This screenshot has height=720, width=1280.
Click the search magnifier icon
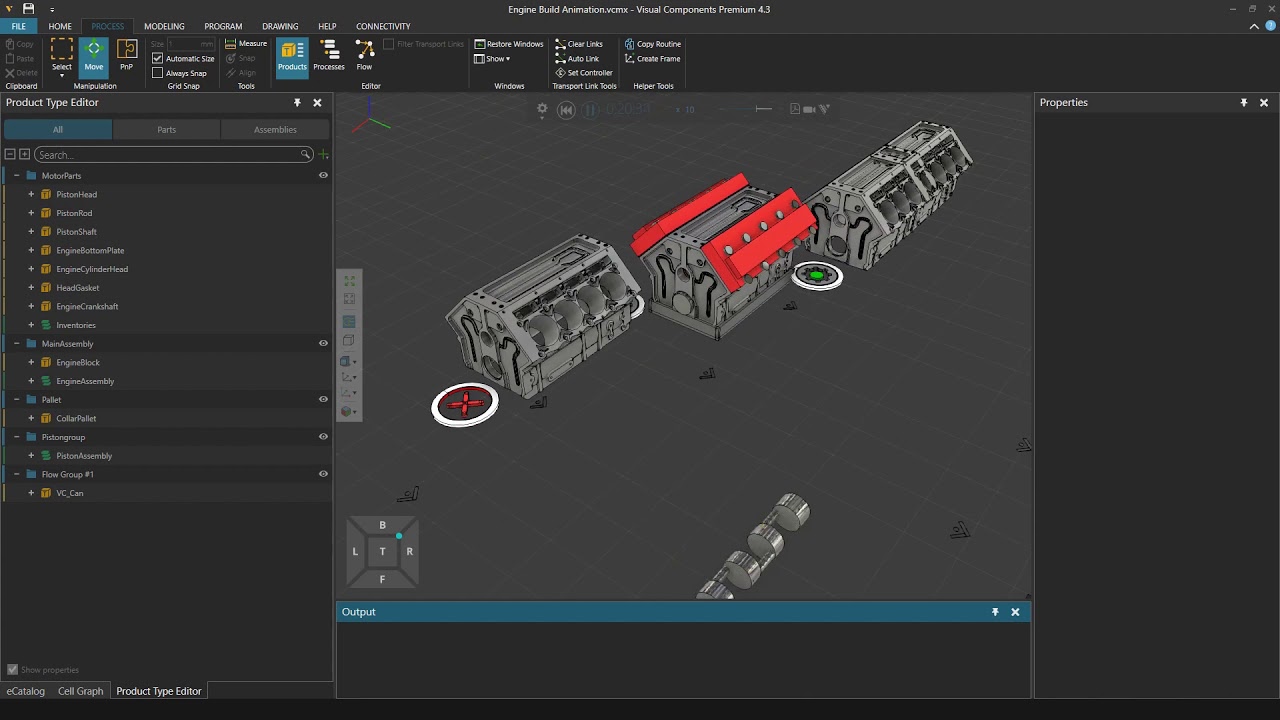coord(305,155)
